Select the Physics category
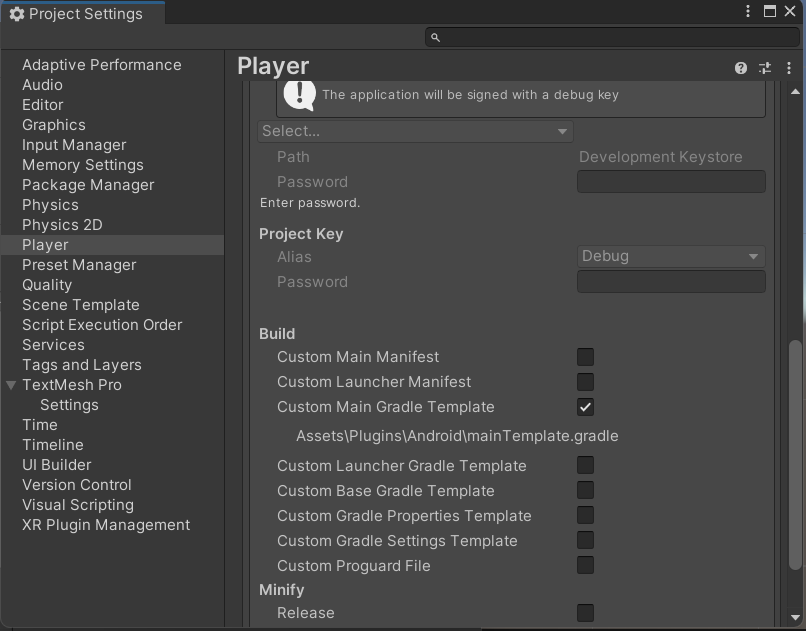This screenshot has width=806, height=631. [x=50, y=205]
